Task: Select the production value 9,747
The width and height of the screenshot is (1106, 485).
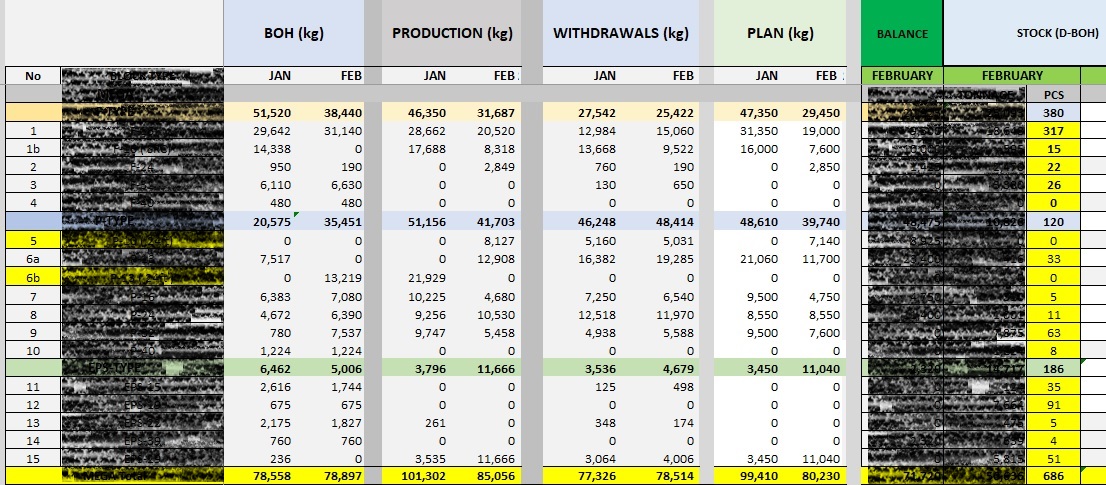Action: point(431,332)
